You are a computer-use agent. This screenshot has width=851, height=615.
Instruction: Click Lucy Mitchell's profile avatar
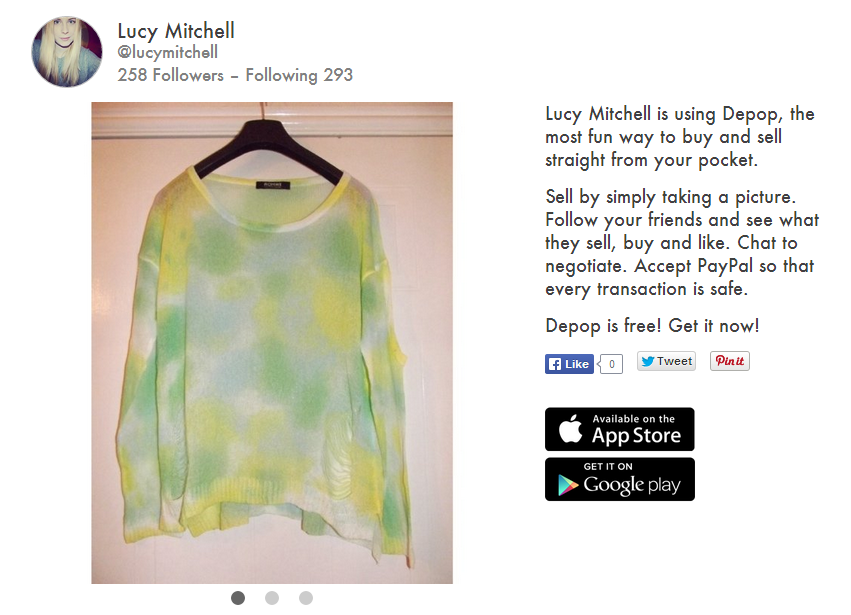coord(67,52)
